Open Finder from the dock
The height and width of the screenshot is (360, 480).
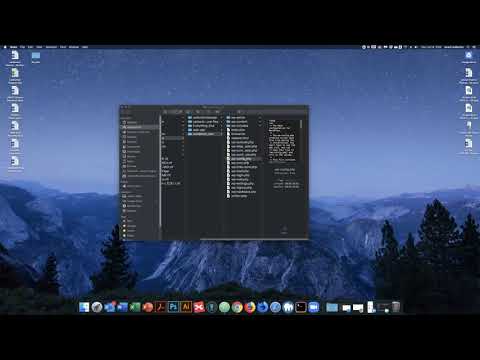[84, 307]
